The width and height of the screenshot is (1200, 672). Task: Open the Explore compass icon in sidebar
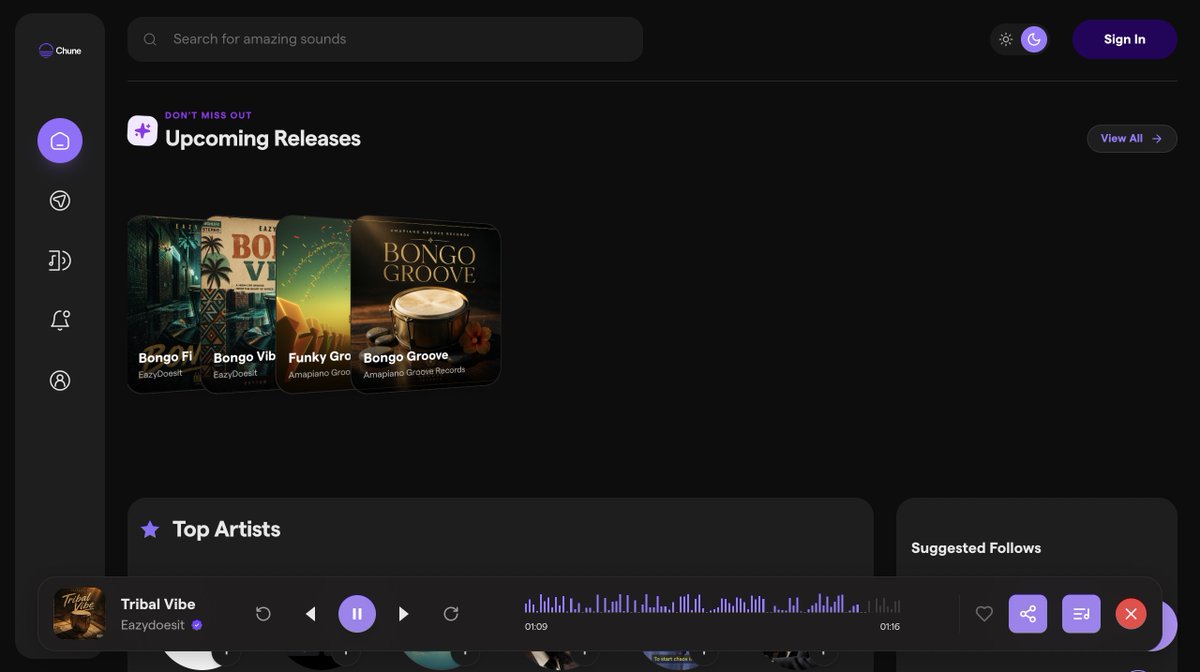tap(60, 201)
